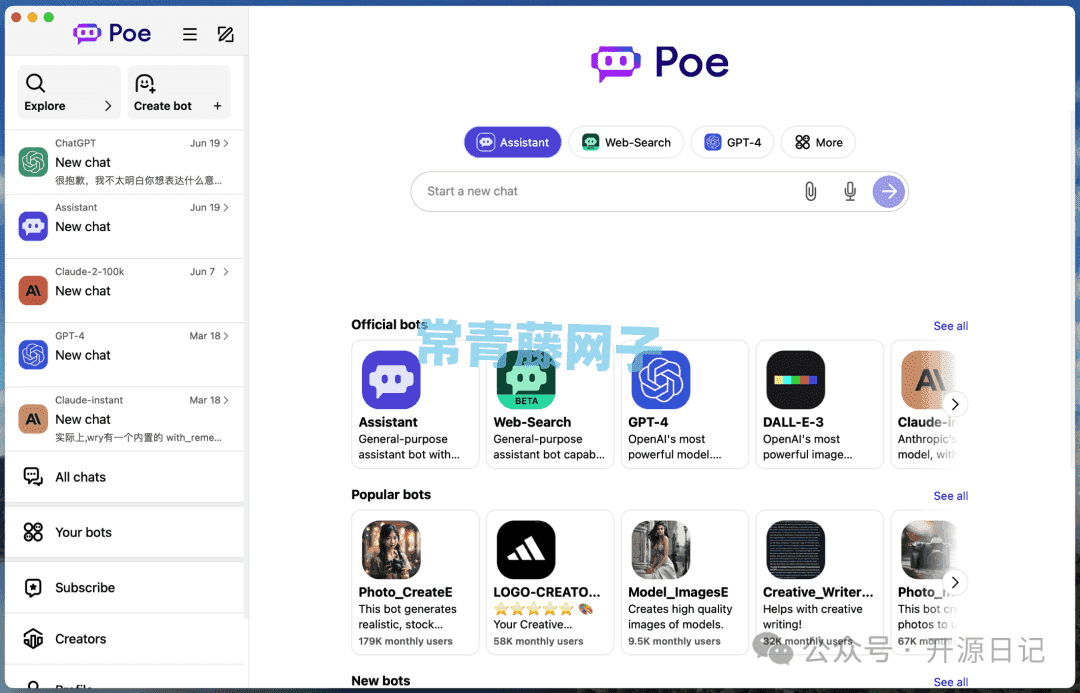This screenshot has width=1080, height=693.
Task: Click the Explore label in the sidebar
Action: [45, 106]
